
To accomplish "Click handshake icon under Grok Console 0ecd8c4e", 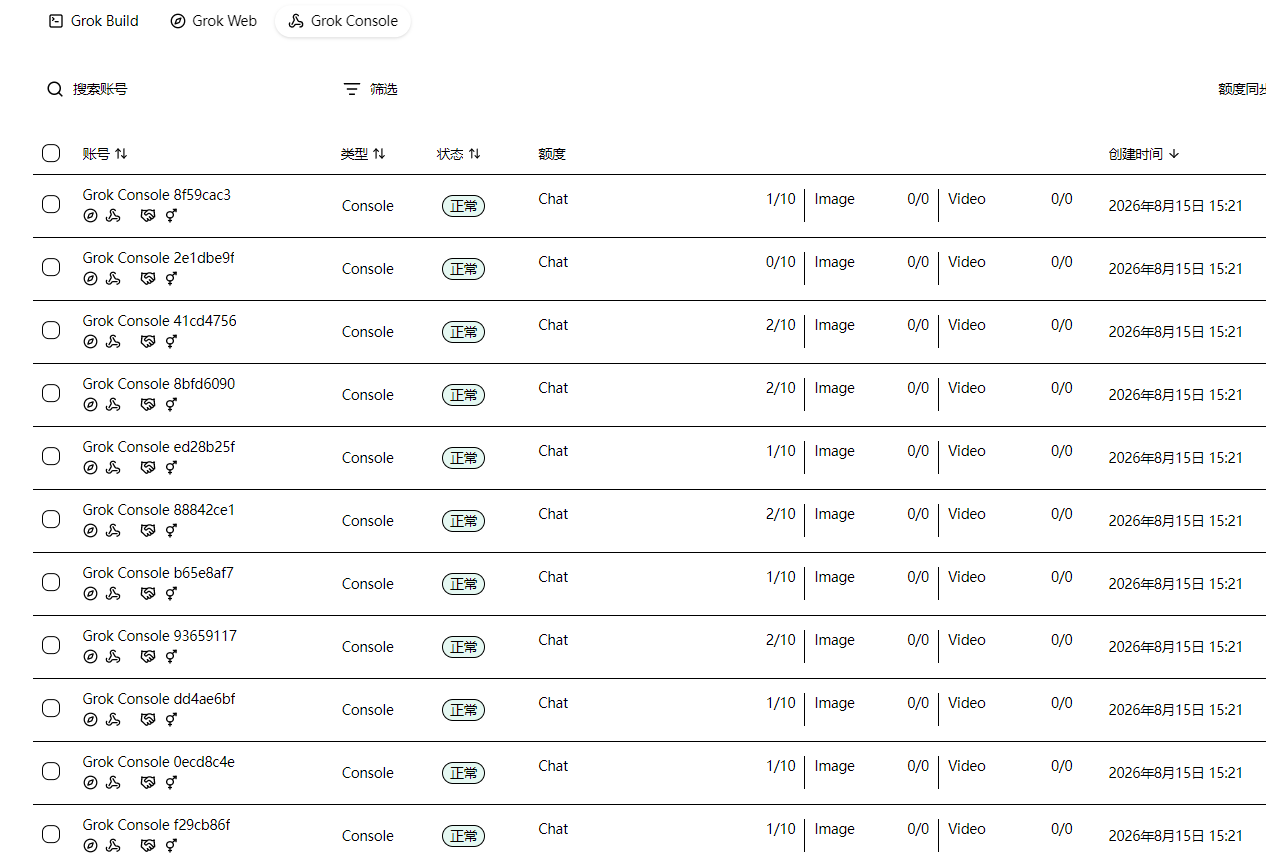I will click(x=148, y=783).
